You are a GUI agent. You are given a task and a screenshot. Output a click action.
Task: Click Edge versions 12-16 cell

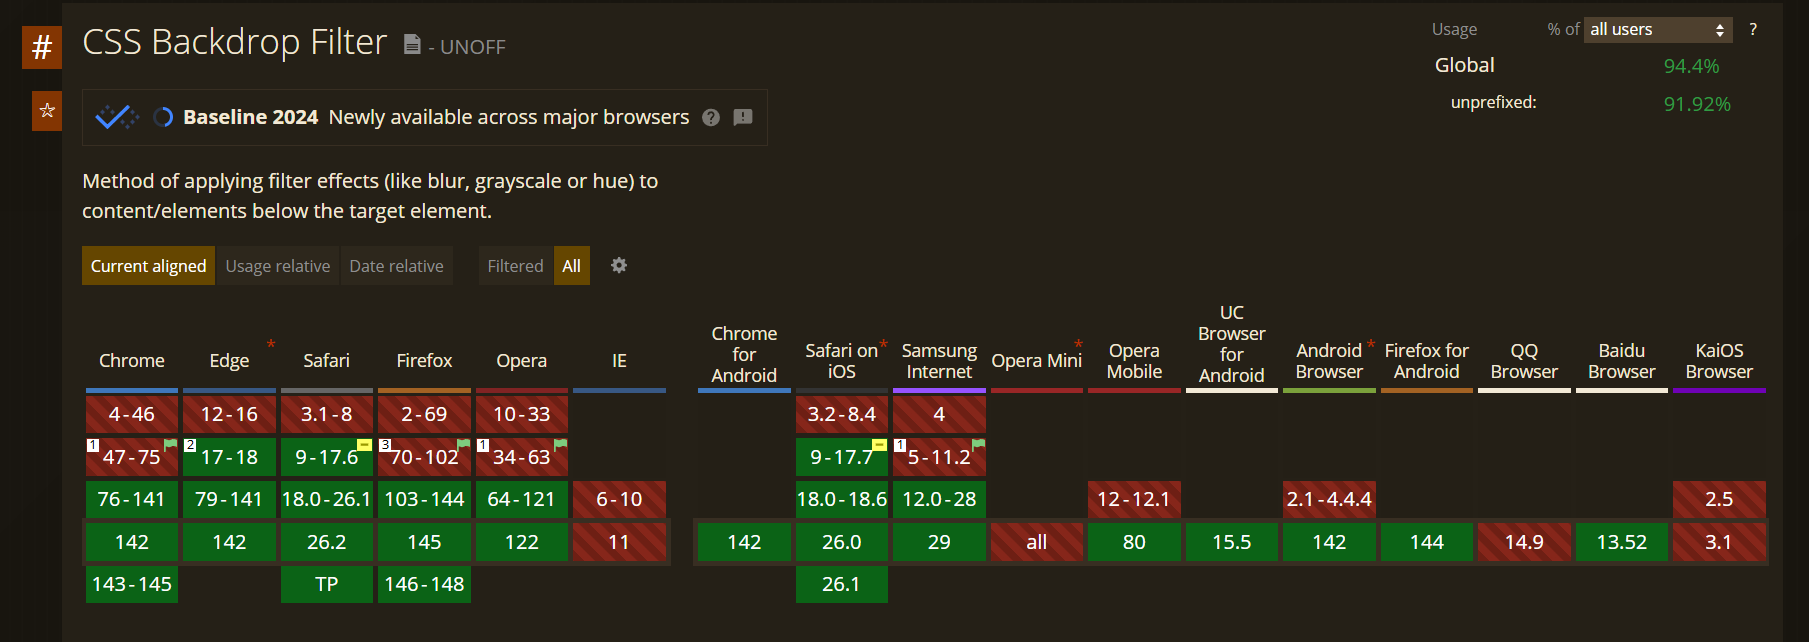pos(229,414)
